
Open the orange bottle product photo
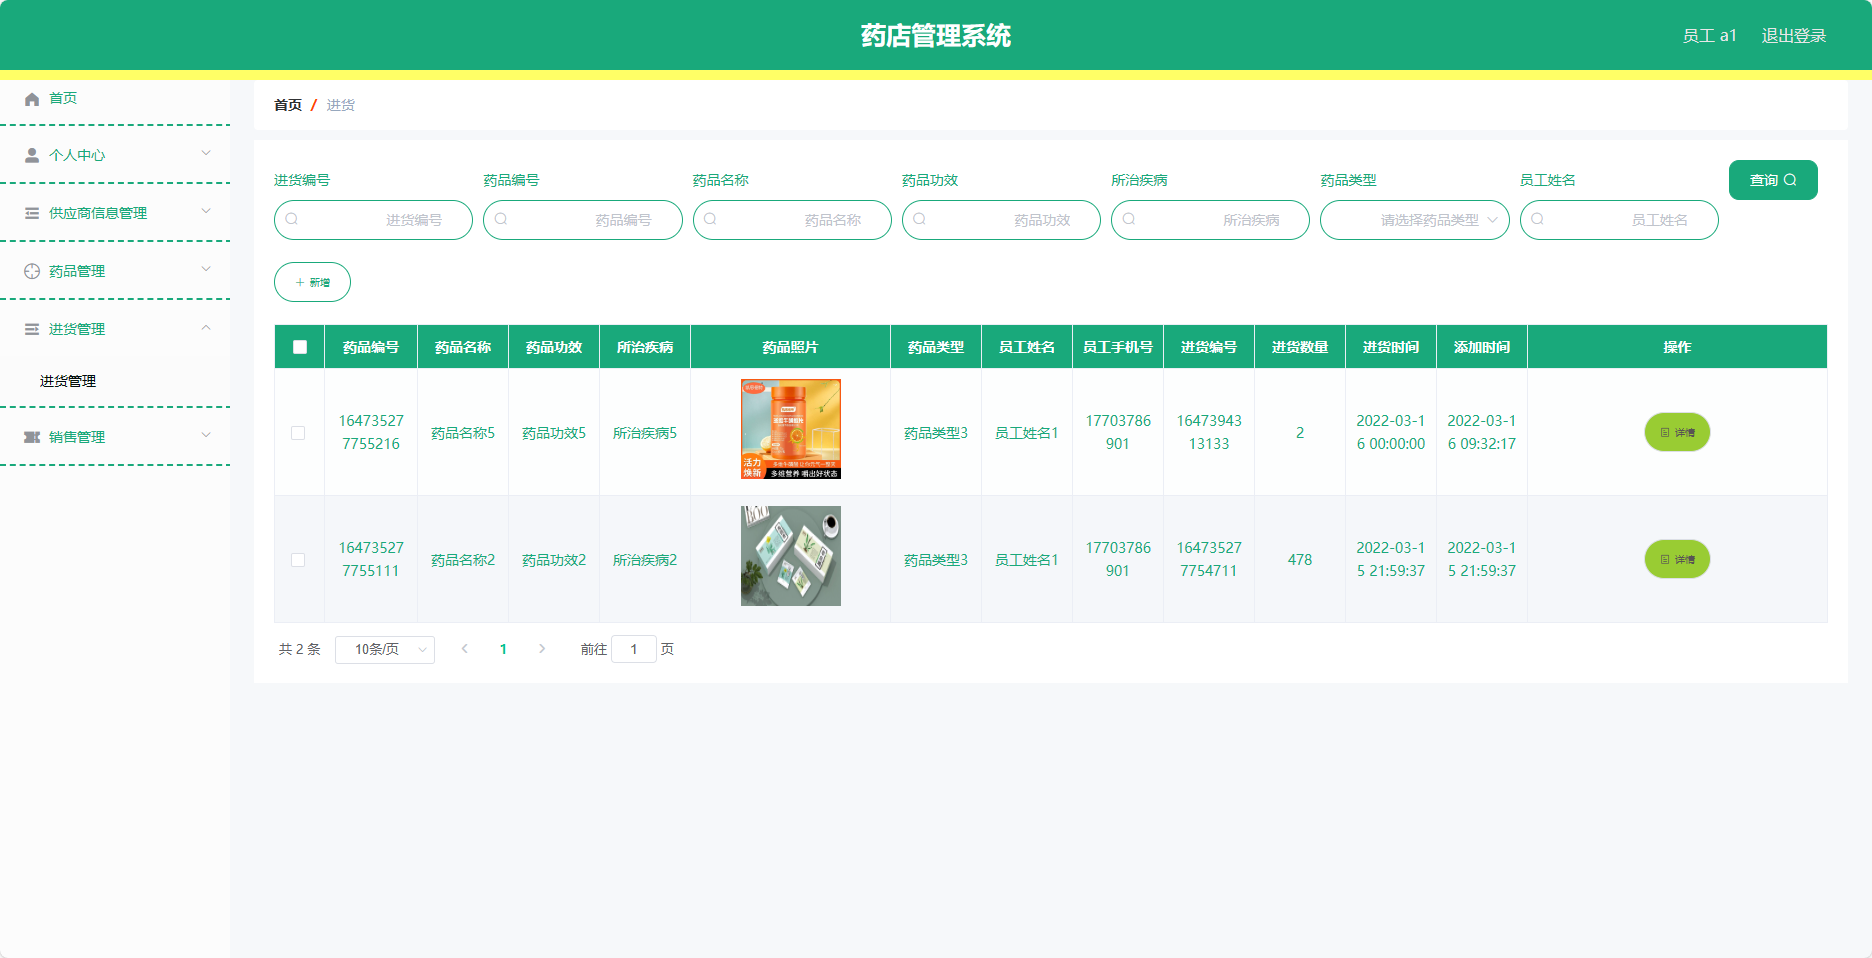[x=791, y=429]
